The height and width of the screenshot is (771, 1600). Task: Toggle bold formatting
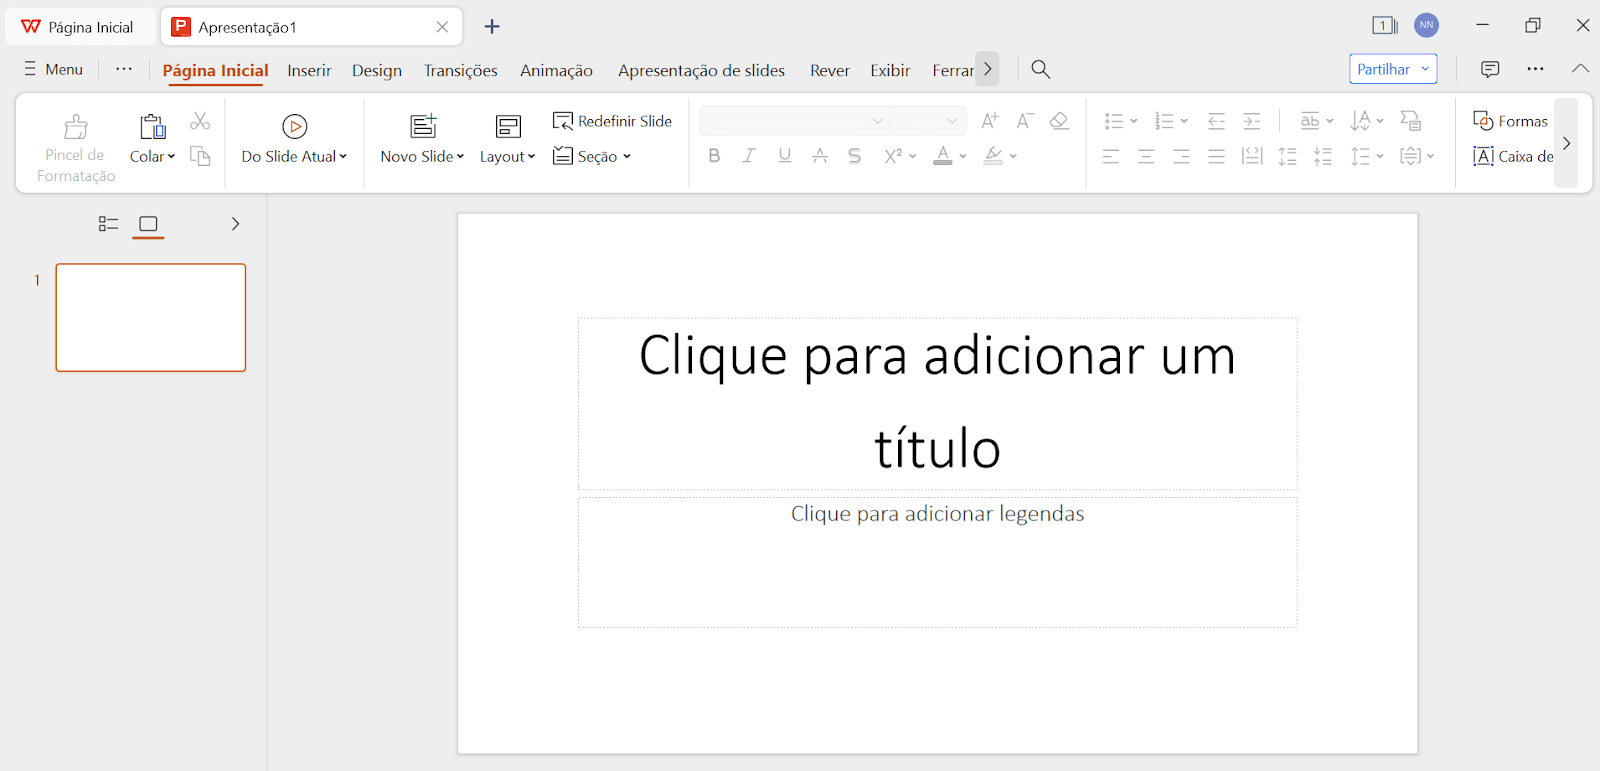[x=714, y=156]
